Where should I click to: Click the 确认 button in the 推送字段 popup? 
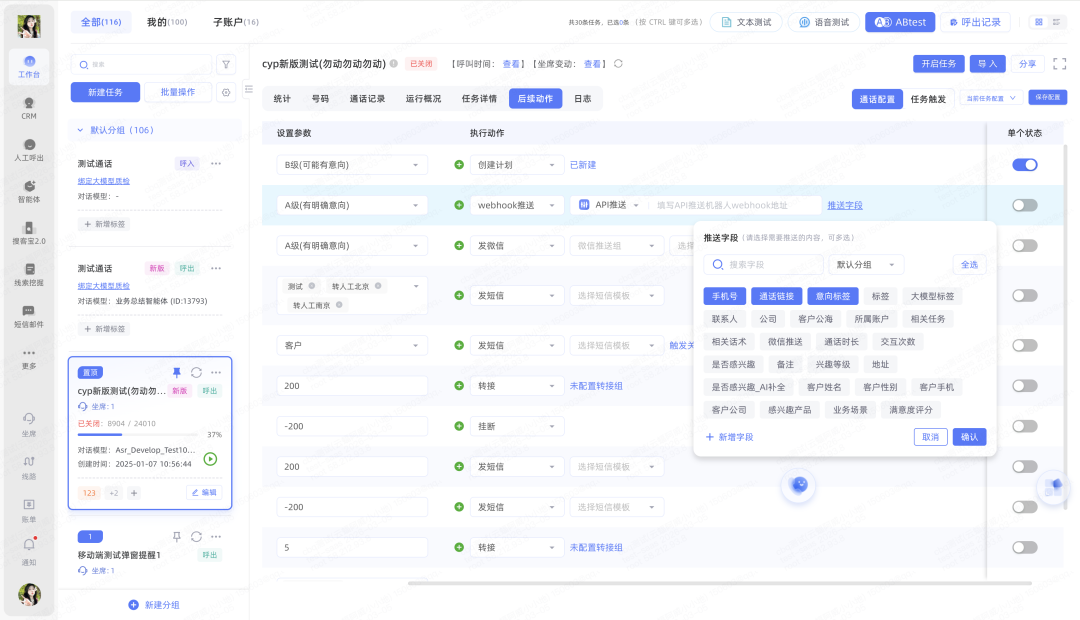tap(969, 437)
